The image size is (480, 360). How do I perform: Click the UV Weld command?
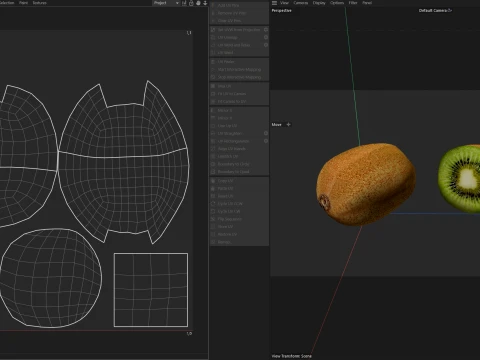tap(239, 53)
